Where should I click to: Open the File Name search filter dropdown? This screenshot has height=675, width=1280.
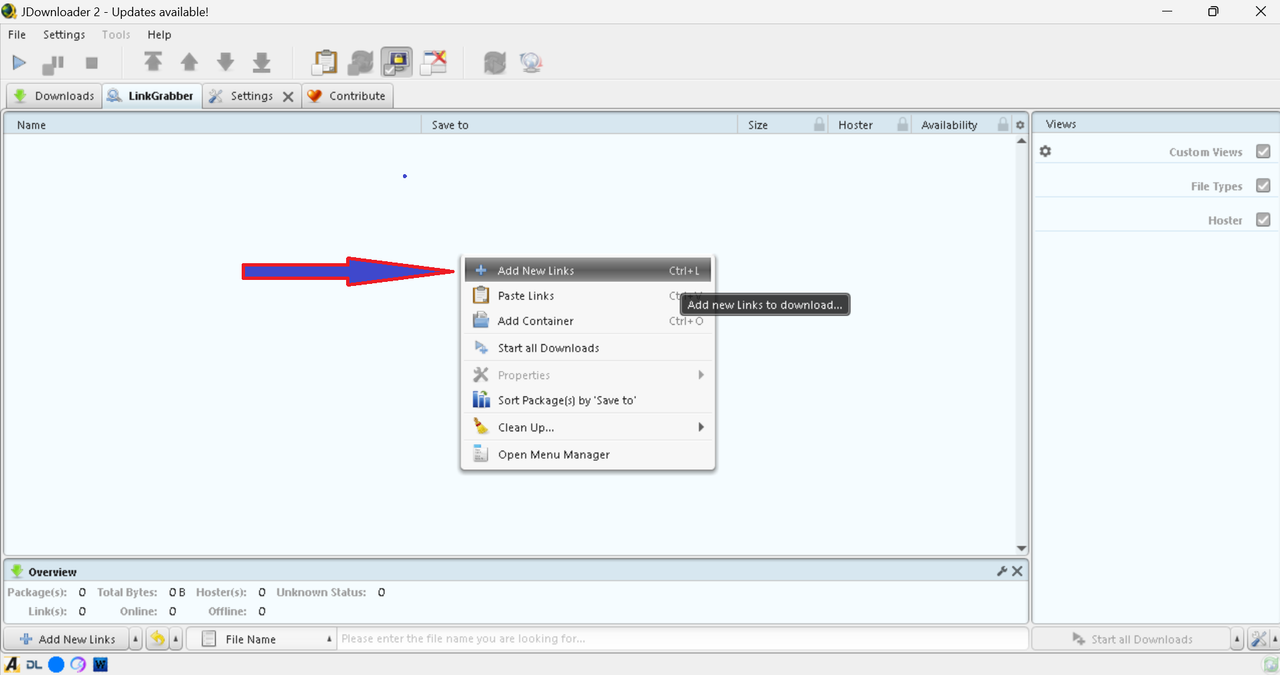pyautogui.click(x=261, y=639)
